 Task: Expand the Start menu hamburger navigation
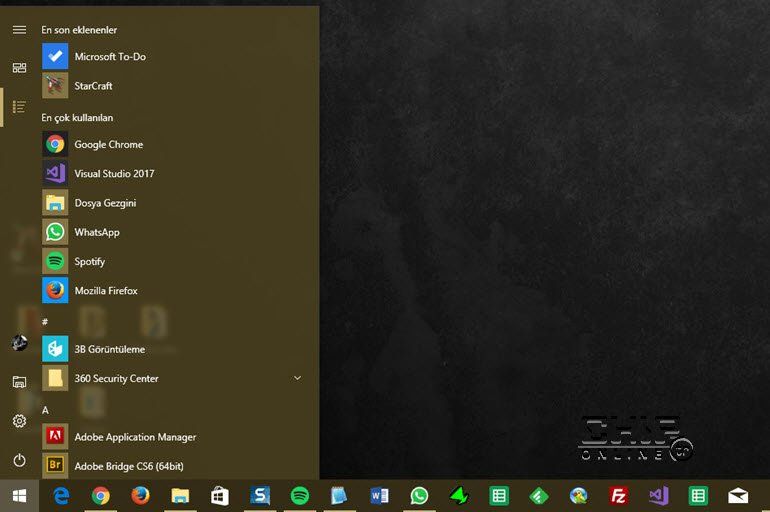19,30
